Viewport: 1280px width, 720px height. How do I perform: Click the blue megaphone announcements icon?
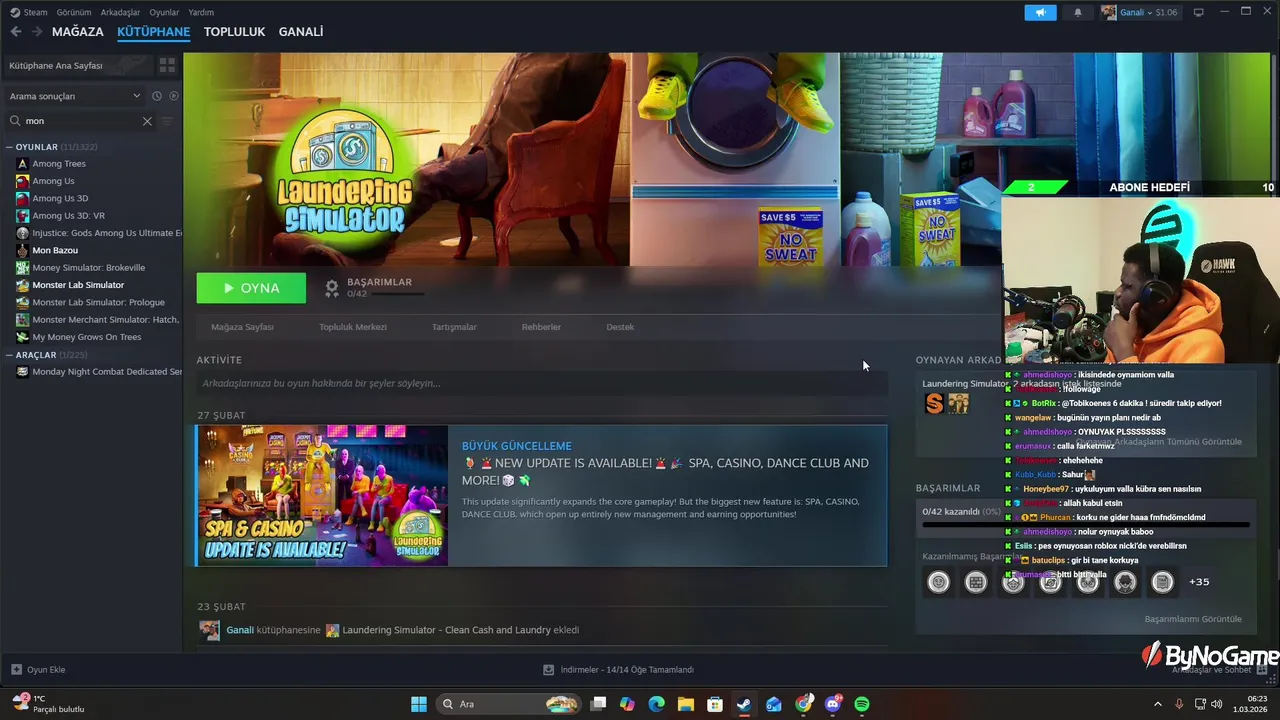click(x=1040, y=12)
